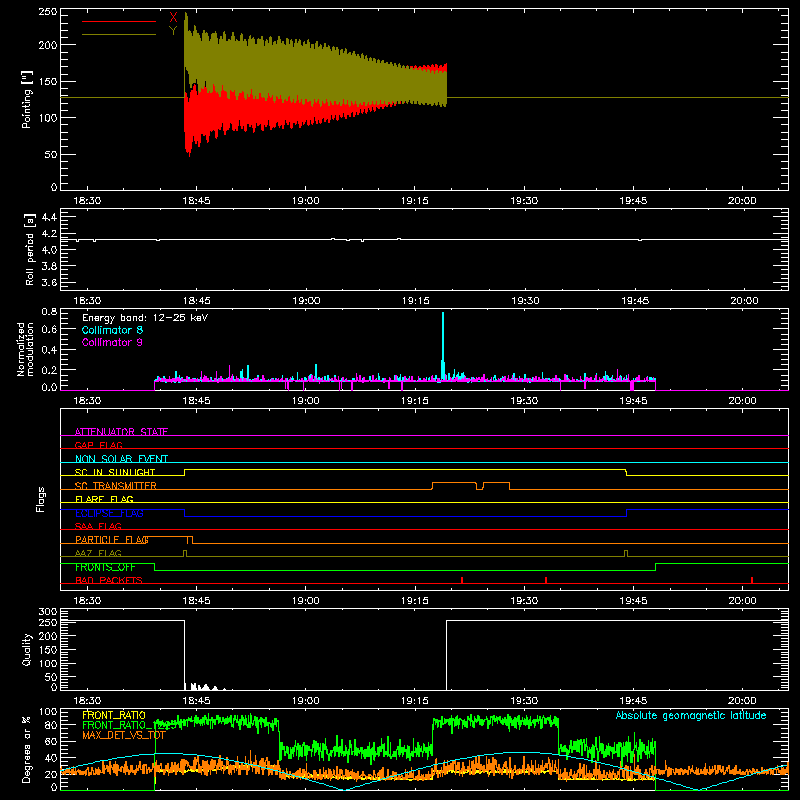800x800 pixels.
Task: Click '19:00' below the Pointing plot
Action: point(306,201)
